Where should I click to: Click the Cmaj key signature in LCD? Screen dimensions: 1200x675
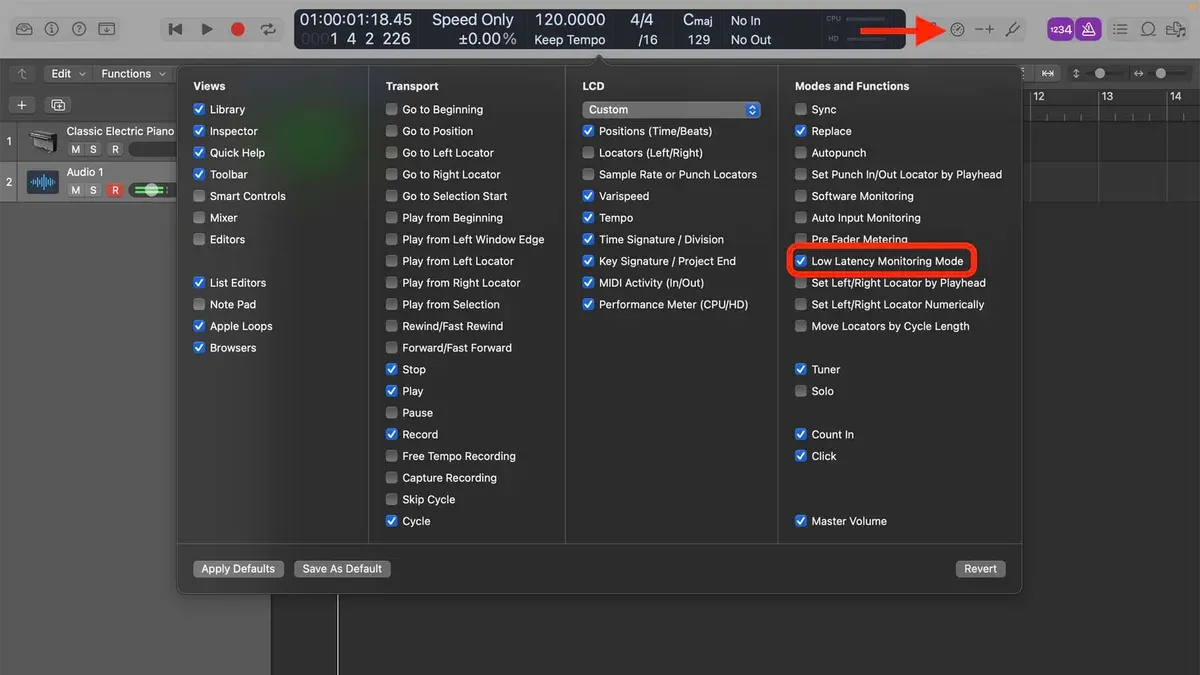tap(698, 20)
